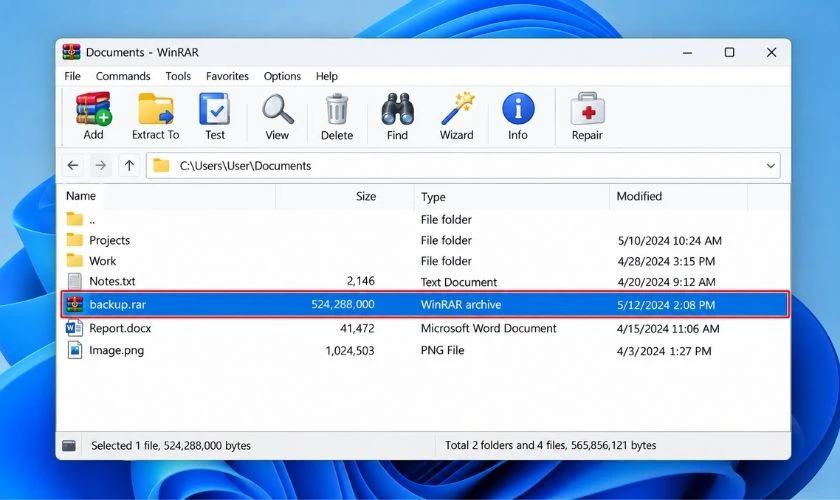Open the File menu
Image resolution: width=840 pixels, height=500 pixels.
72,76
